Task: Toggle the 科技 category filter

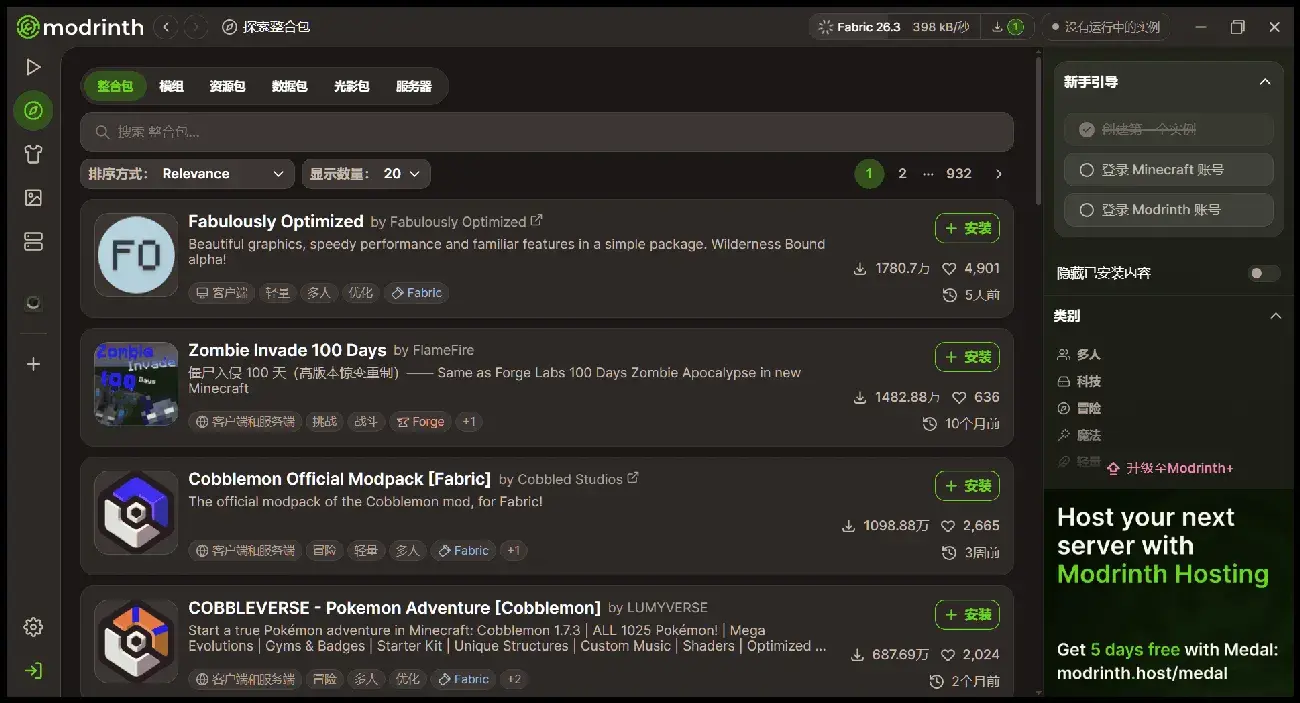Action: tap(1079, 381)
